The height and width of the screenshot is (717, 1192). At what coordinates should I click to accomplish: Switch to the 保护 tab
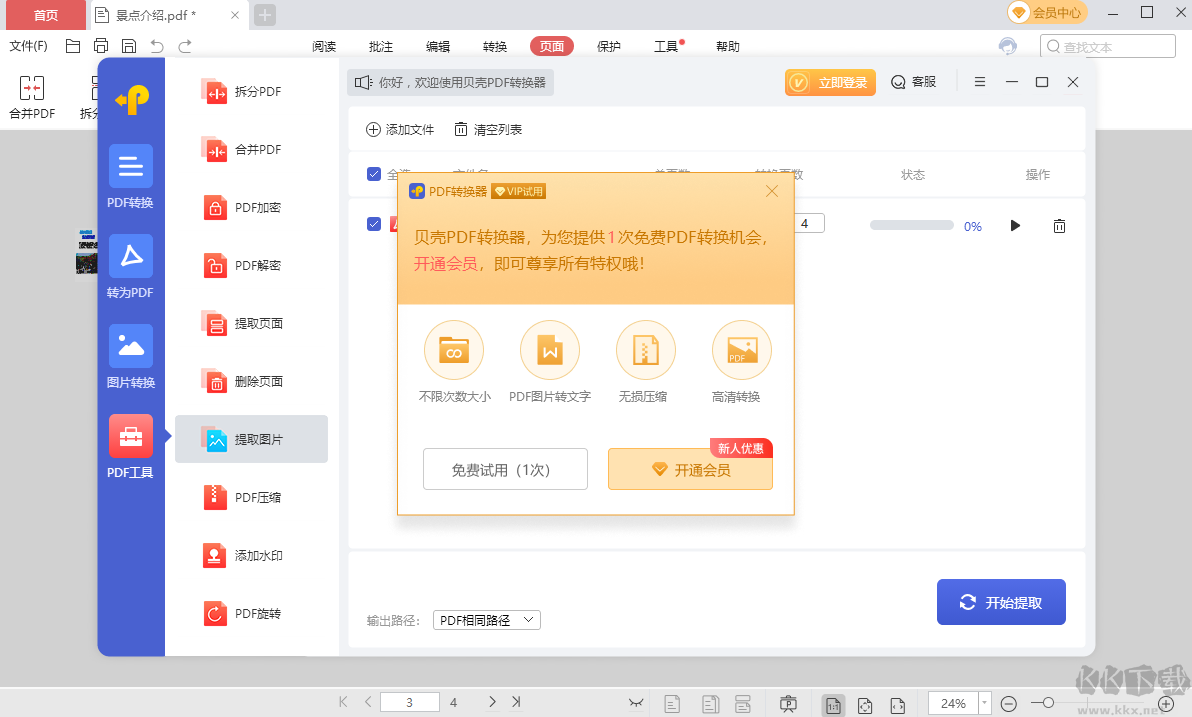[x=609, y=46]
